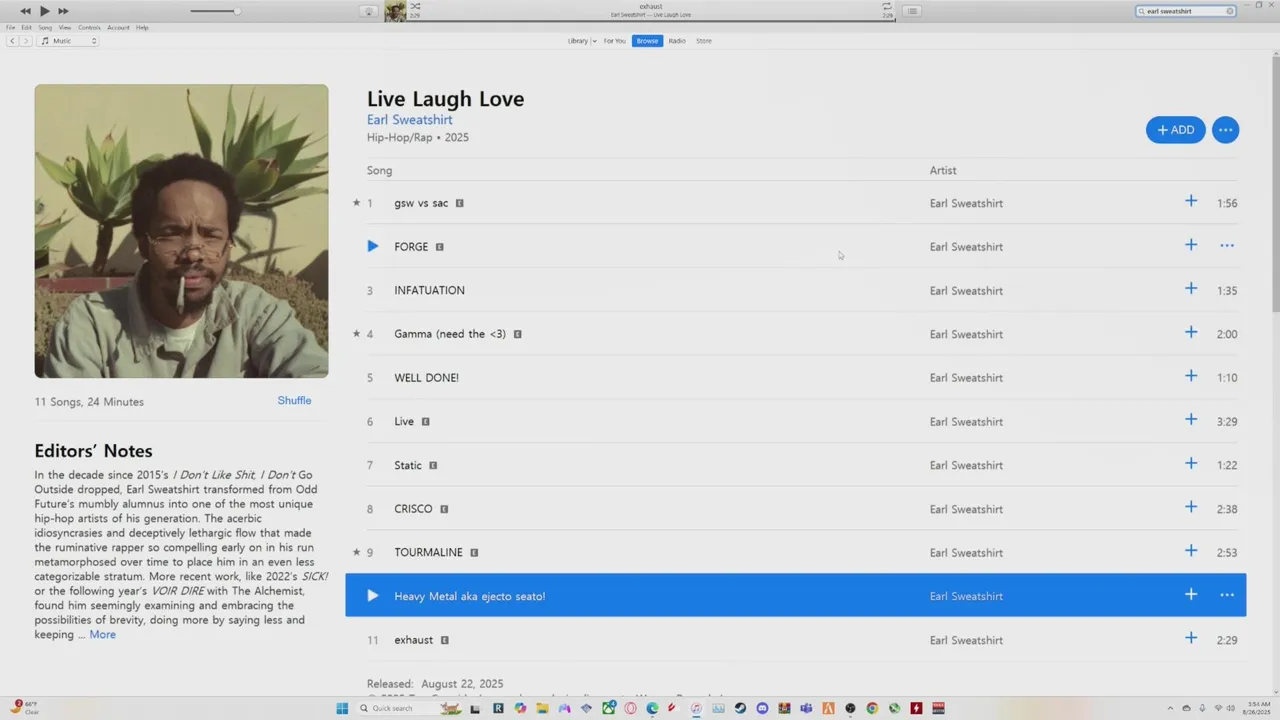Toggle repeat icon in now-playing display
The height and width of the screenshot is (720, 1280).
pos(887,6)
